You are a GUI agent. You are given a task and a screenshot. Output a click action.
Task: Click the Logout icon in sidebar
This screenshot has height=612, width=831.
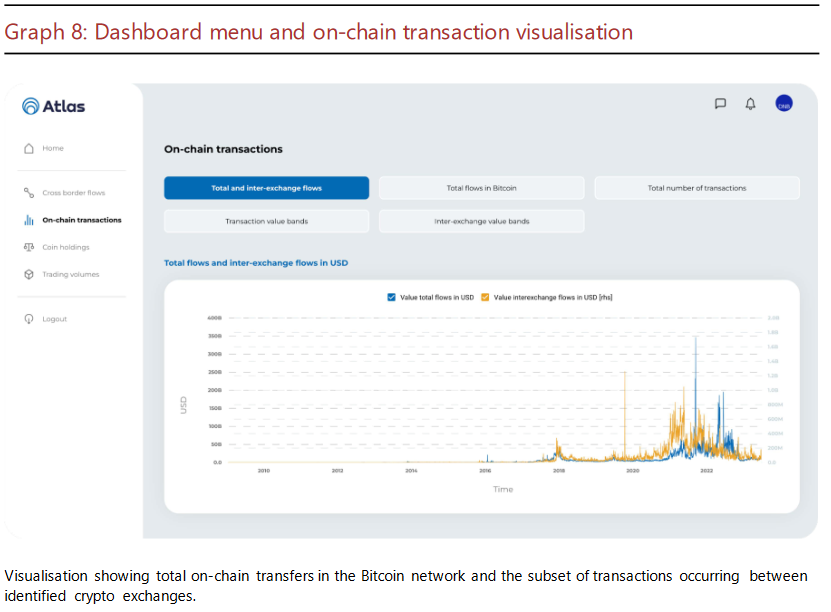click(x=29, y=319)
